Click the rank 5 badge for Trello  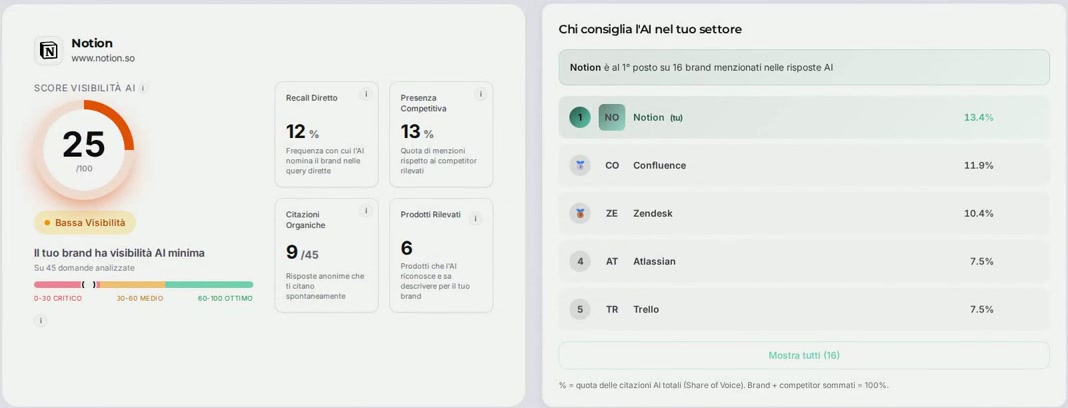580,309
